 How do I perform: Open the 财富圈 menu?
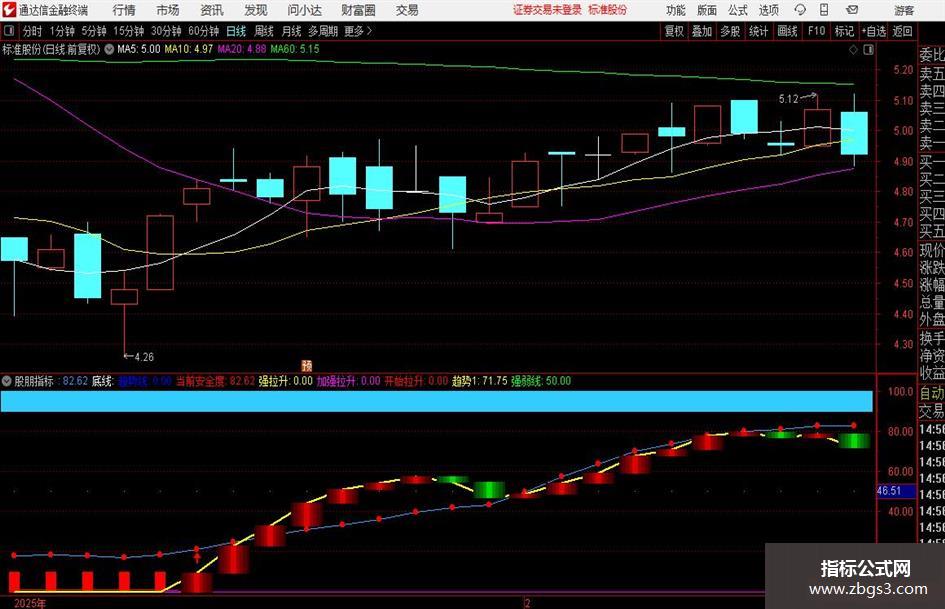coord(358,10)
